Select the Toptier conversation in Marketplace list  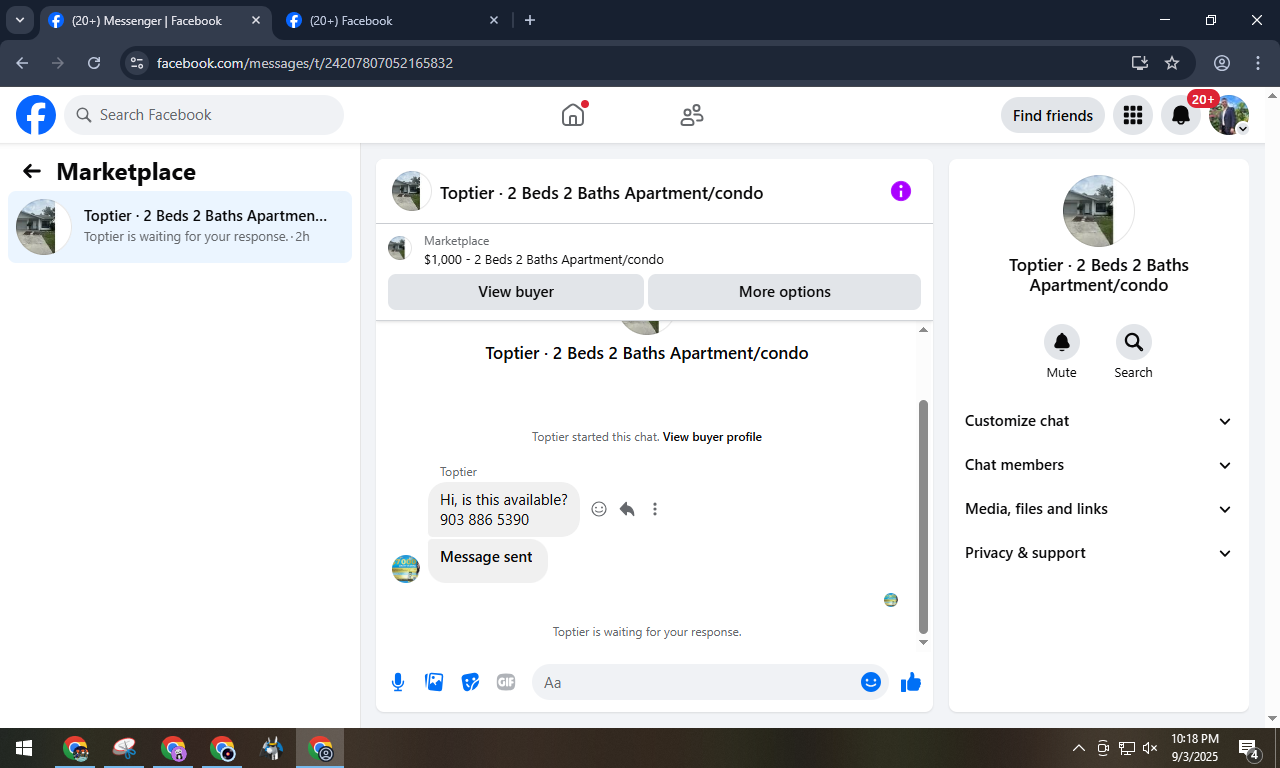[180, 227]
